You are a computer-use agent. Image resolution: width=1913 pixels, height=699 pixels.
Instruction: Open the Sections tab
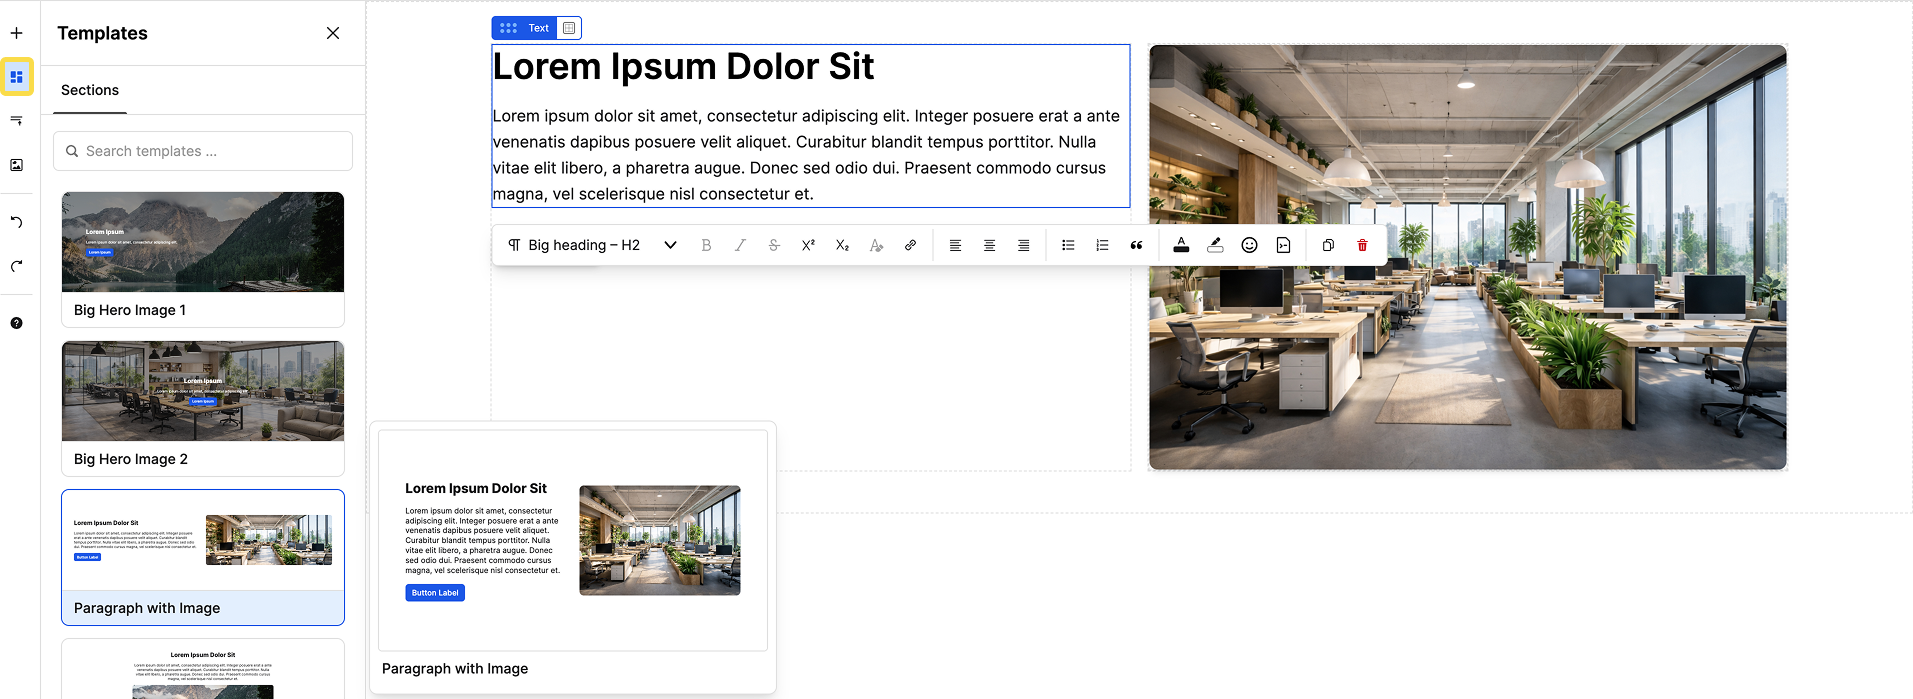point(90,90)
